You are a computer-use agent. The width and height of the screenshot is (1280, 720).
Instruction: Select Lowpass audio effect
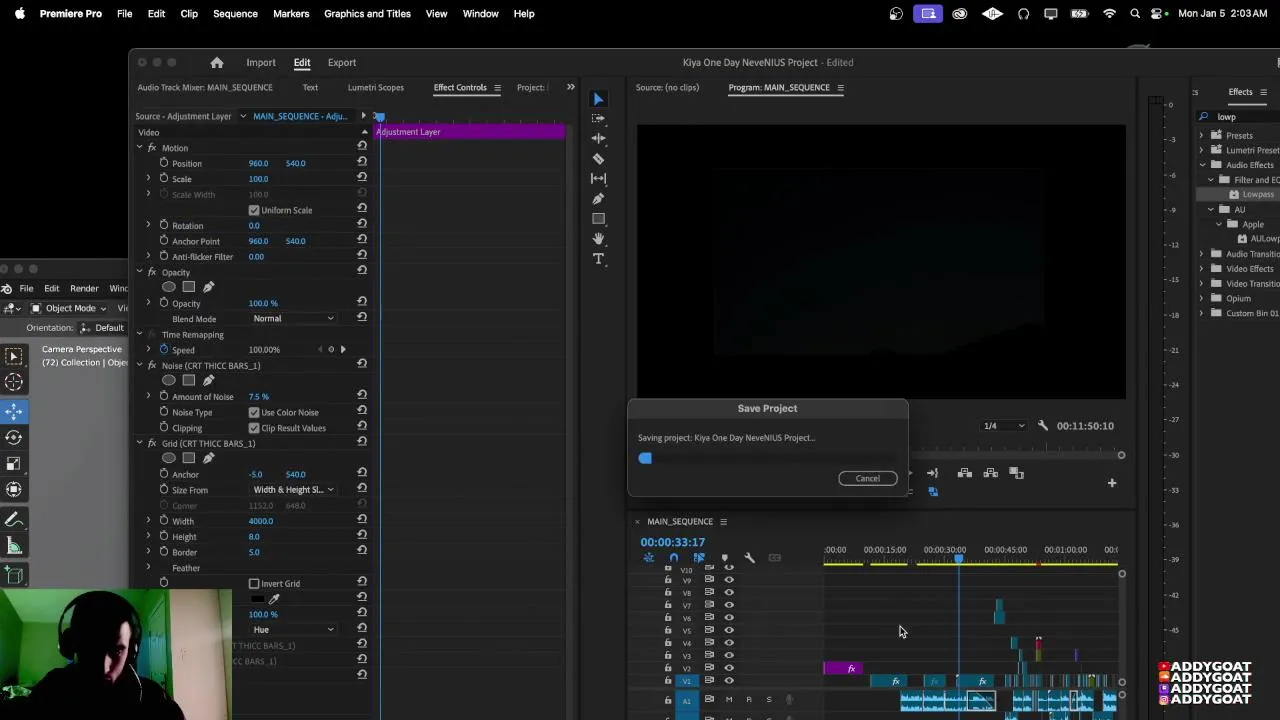point(1258,194)
